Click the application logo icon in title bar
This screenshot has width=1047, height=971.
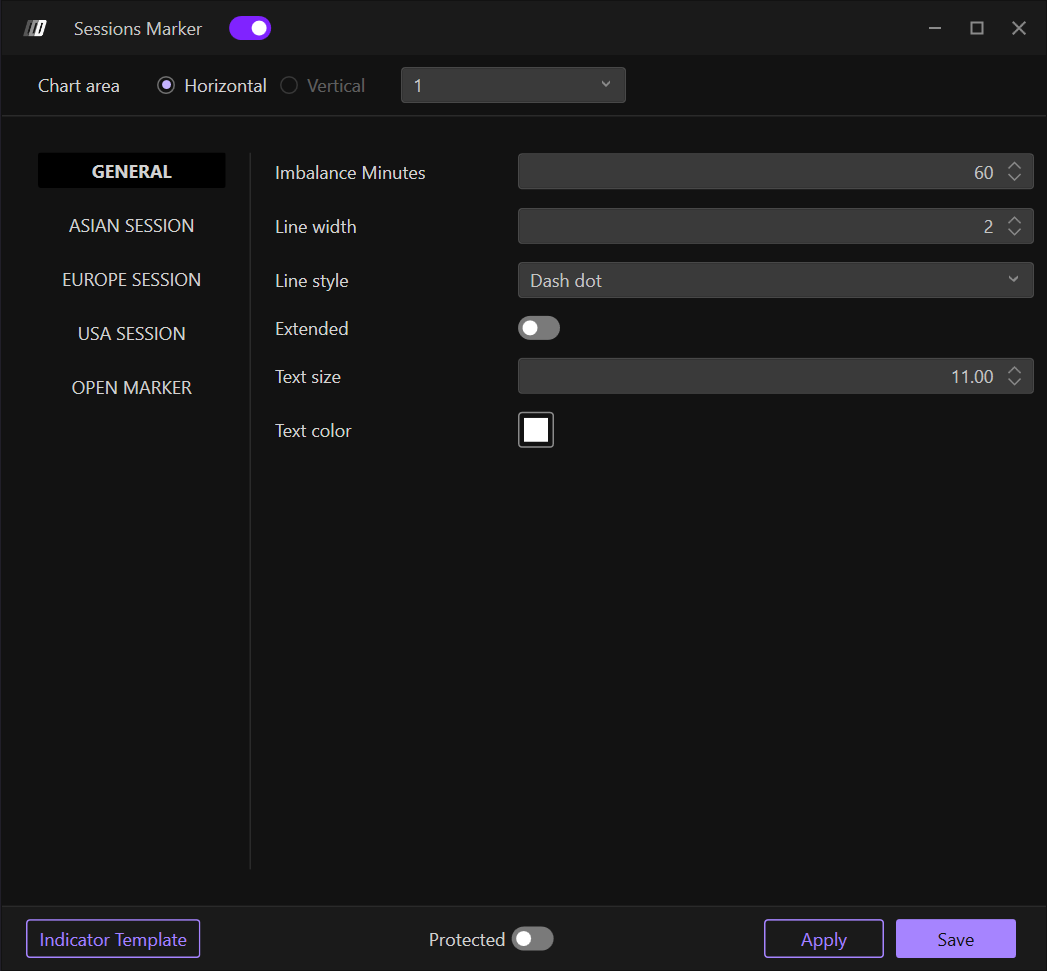coord(35,28)
